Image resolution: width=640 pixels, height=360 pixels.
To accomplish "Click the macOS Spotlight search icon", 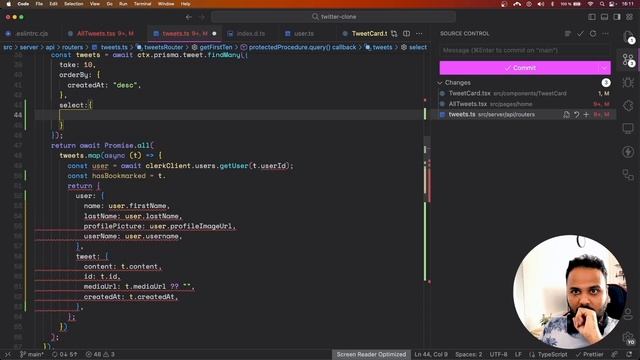I will 602,4.
